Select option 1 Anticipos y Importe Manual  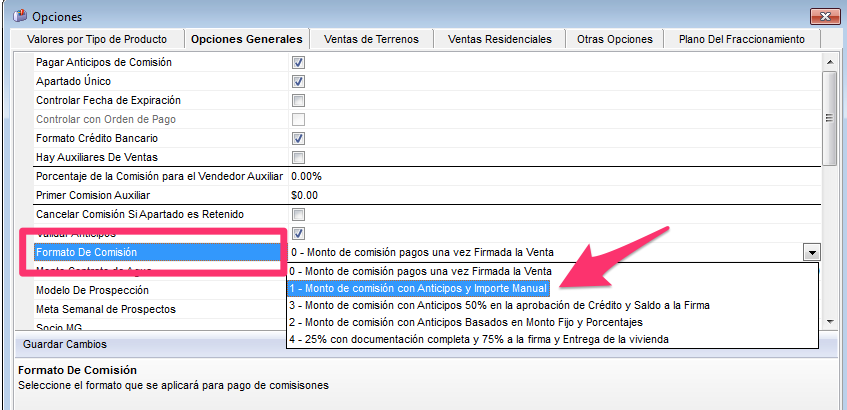pyautogui.click(x=418, y=288)
